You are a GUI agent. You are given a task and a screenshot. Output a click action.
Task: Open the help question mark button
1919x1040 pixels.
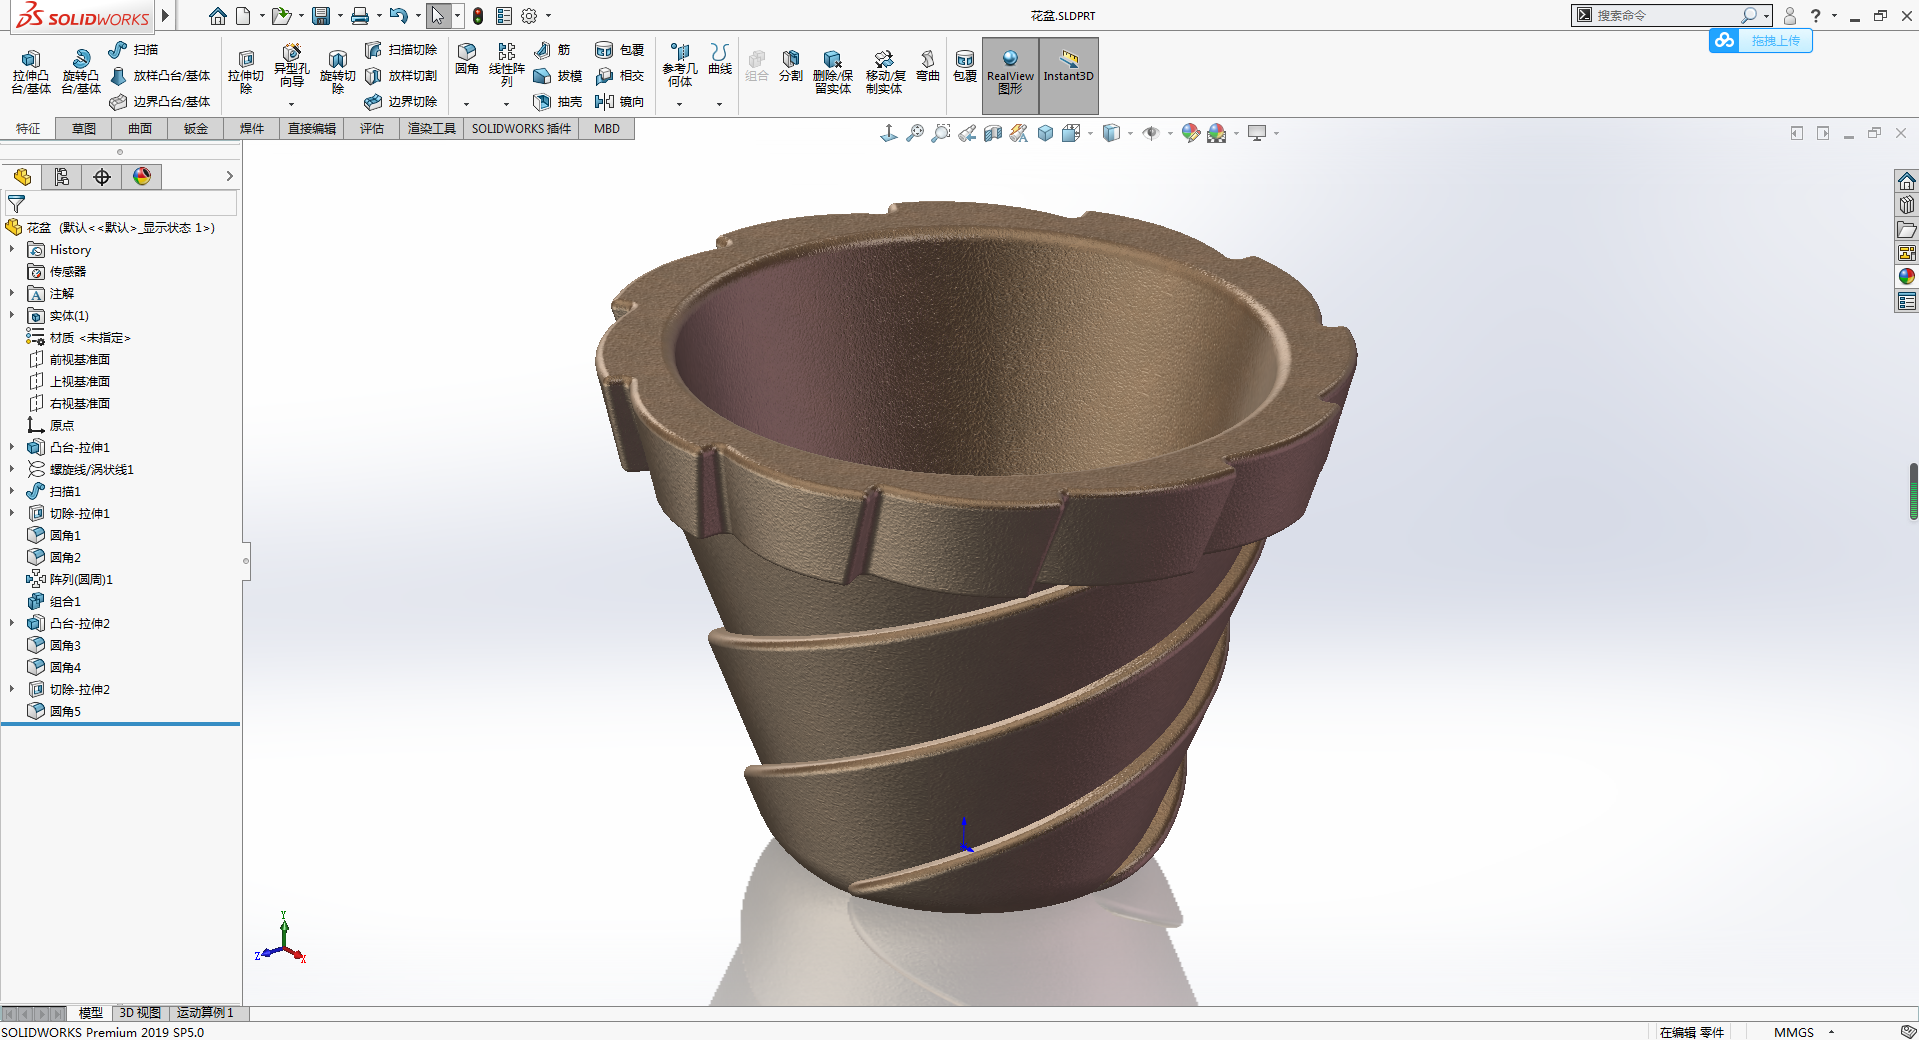click(1816, 16)
